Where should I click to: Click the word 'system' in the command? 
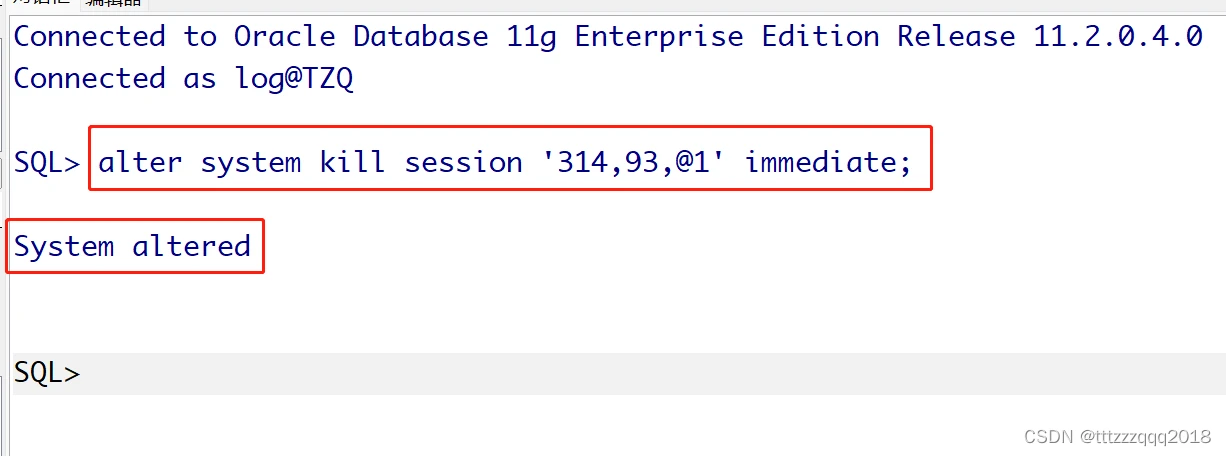pos(250,162)
